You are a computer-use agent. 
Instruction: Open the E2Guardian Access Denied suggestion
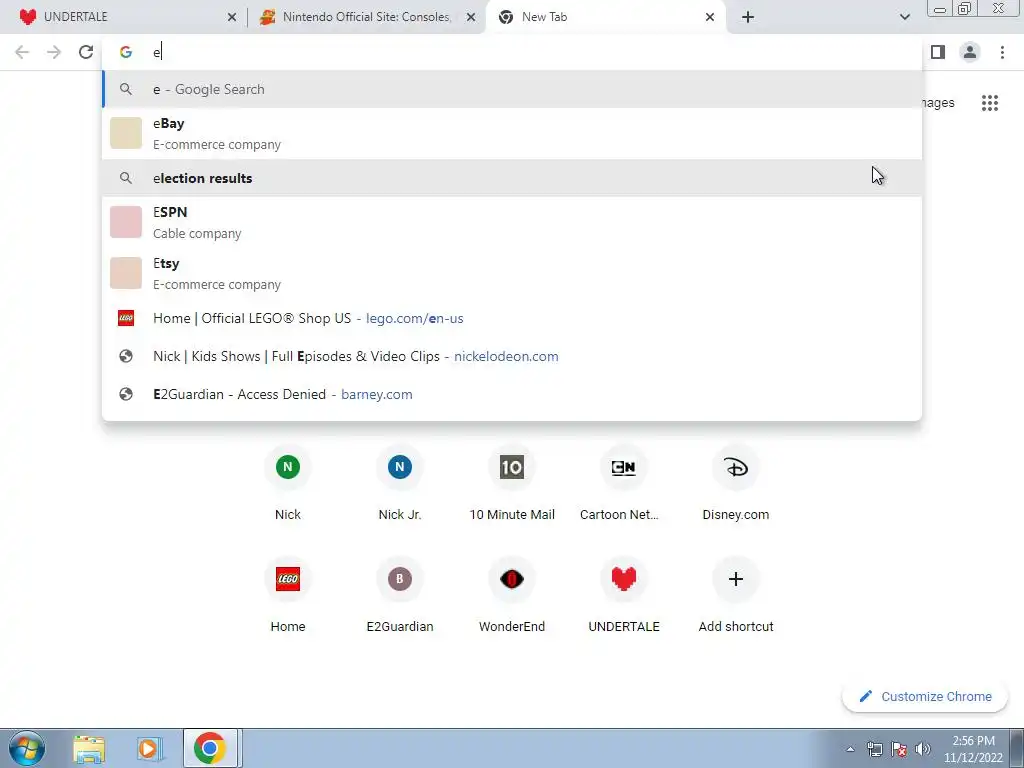tap(512, 394)
